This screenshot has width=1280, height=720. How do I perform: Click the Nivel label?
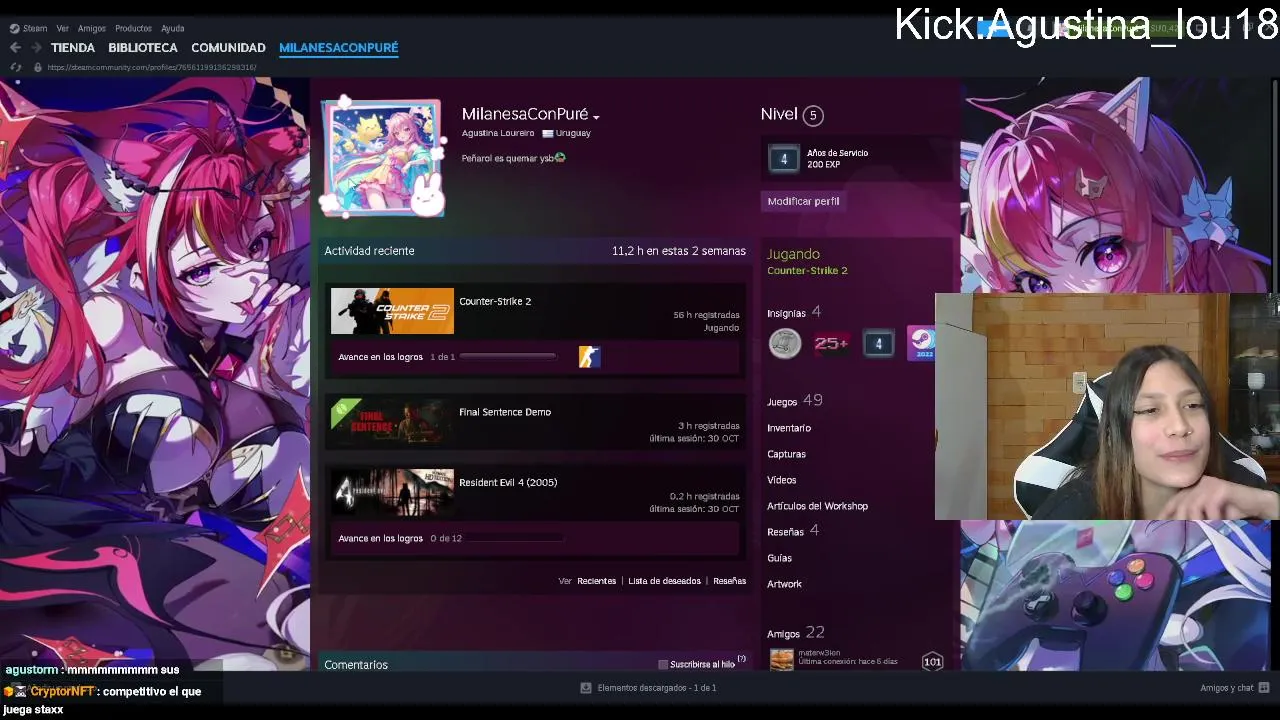(x=779, y=114)
